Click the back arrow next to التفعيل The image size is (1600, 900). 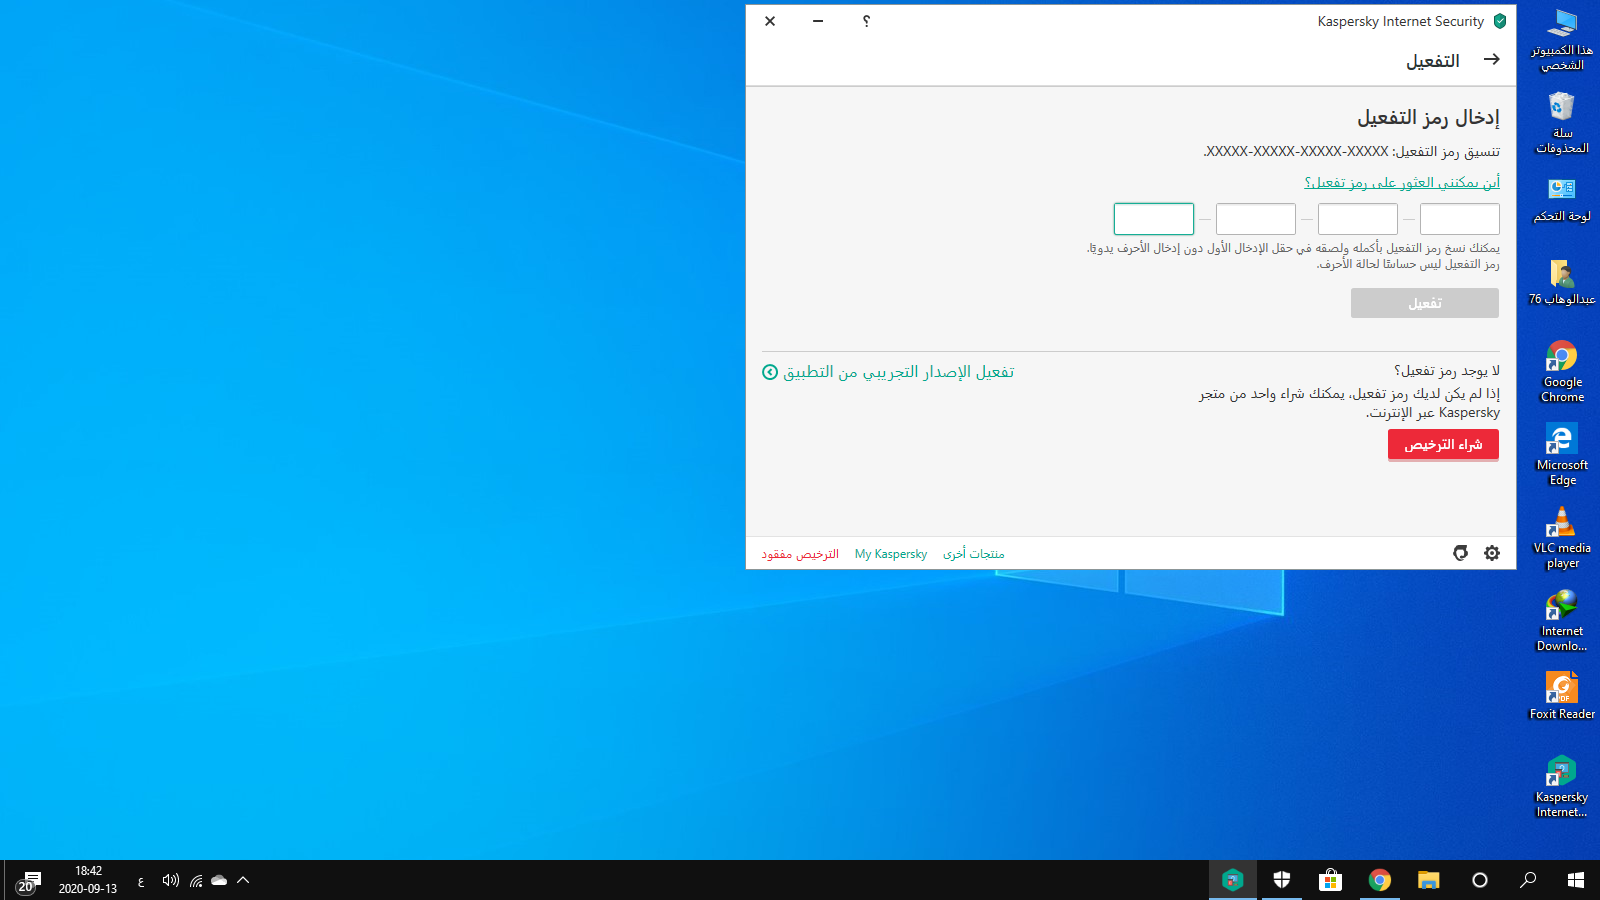(1491, 60)
